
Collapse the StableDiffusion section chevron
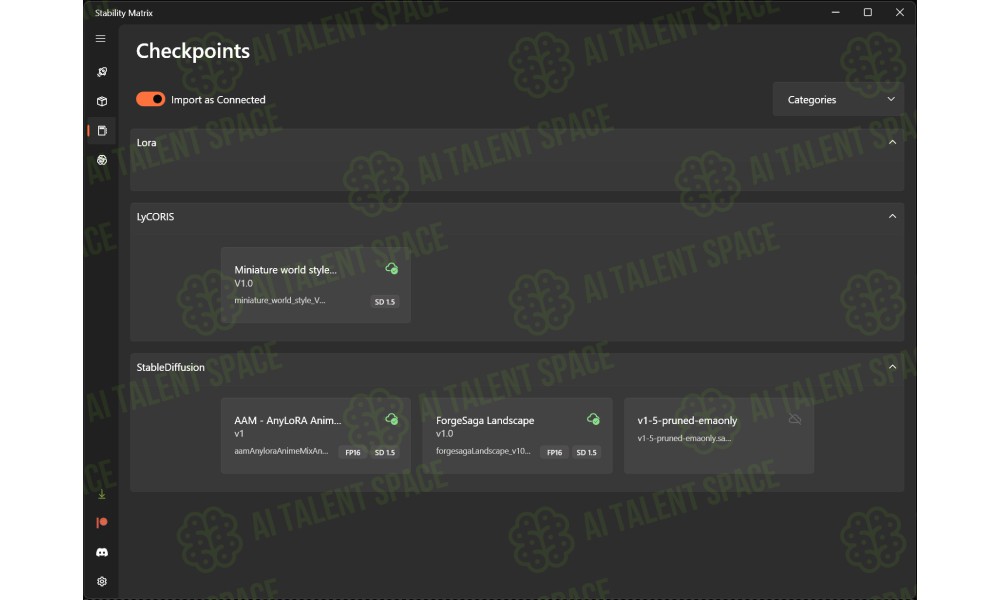coord(892,367)
